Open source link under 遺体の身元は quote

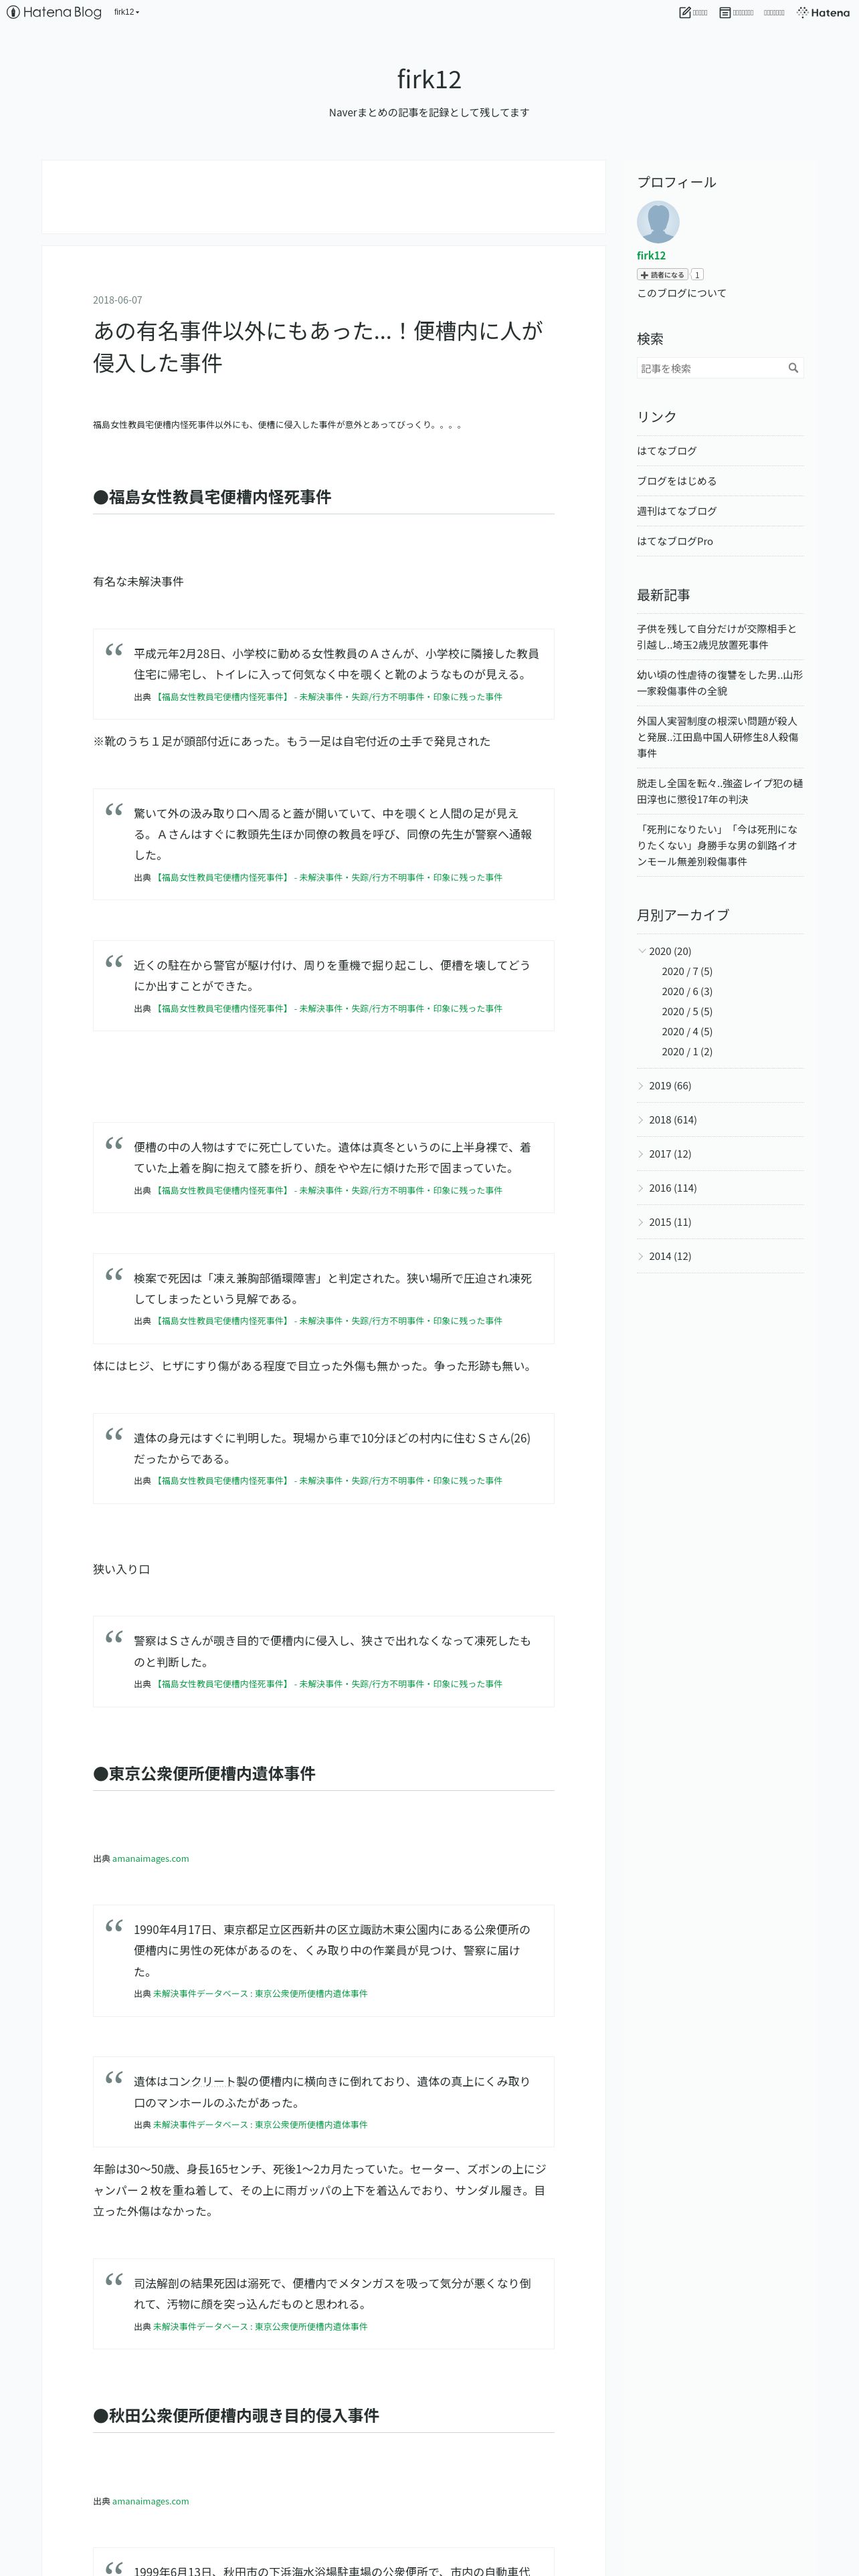328,1480
